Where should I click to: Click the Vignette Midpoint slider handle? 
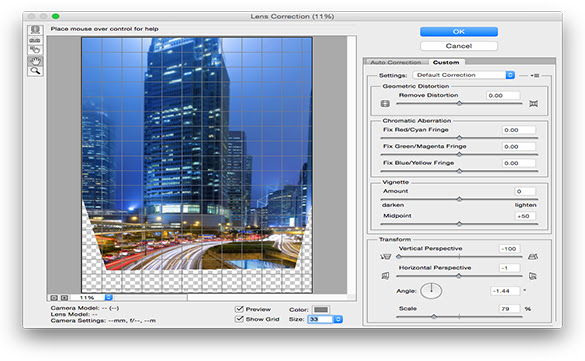[459, 224]
